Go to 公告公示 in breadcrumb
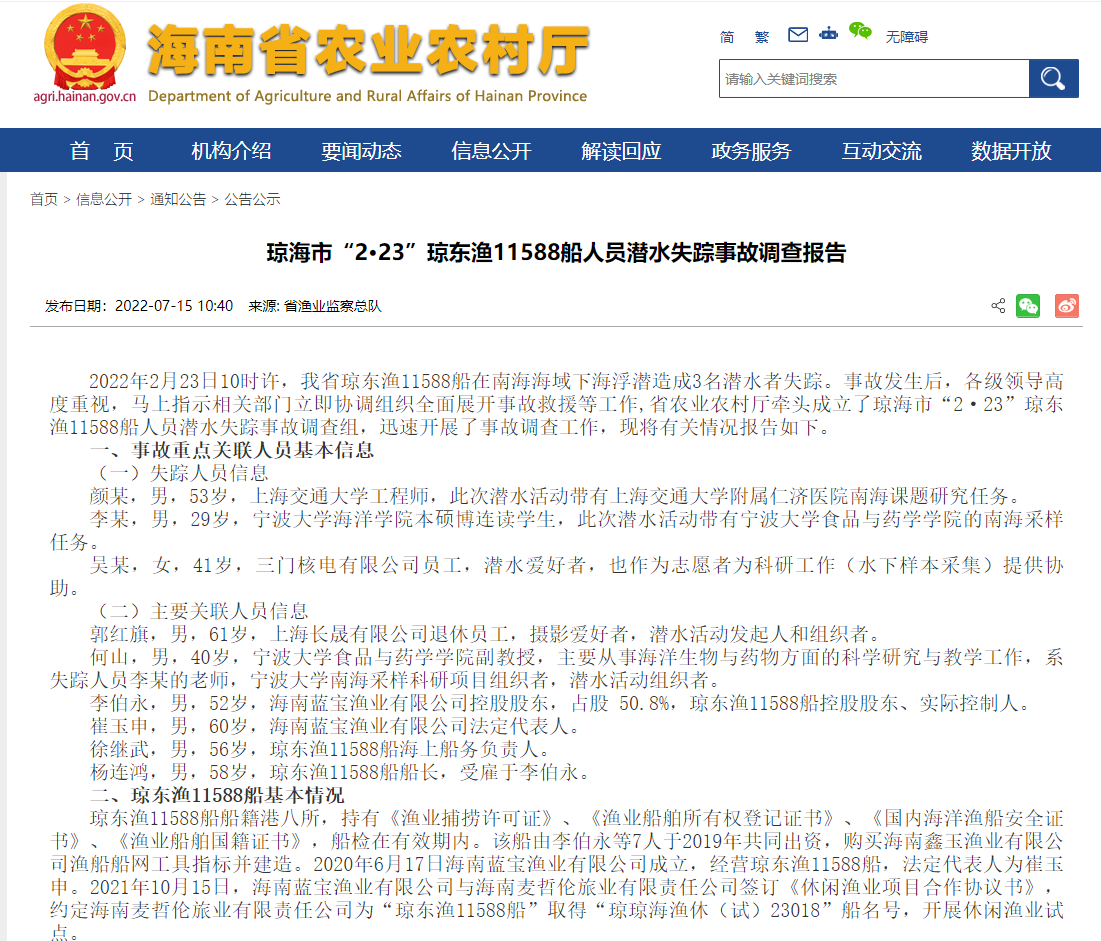 click(252, 199)
